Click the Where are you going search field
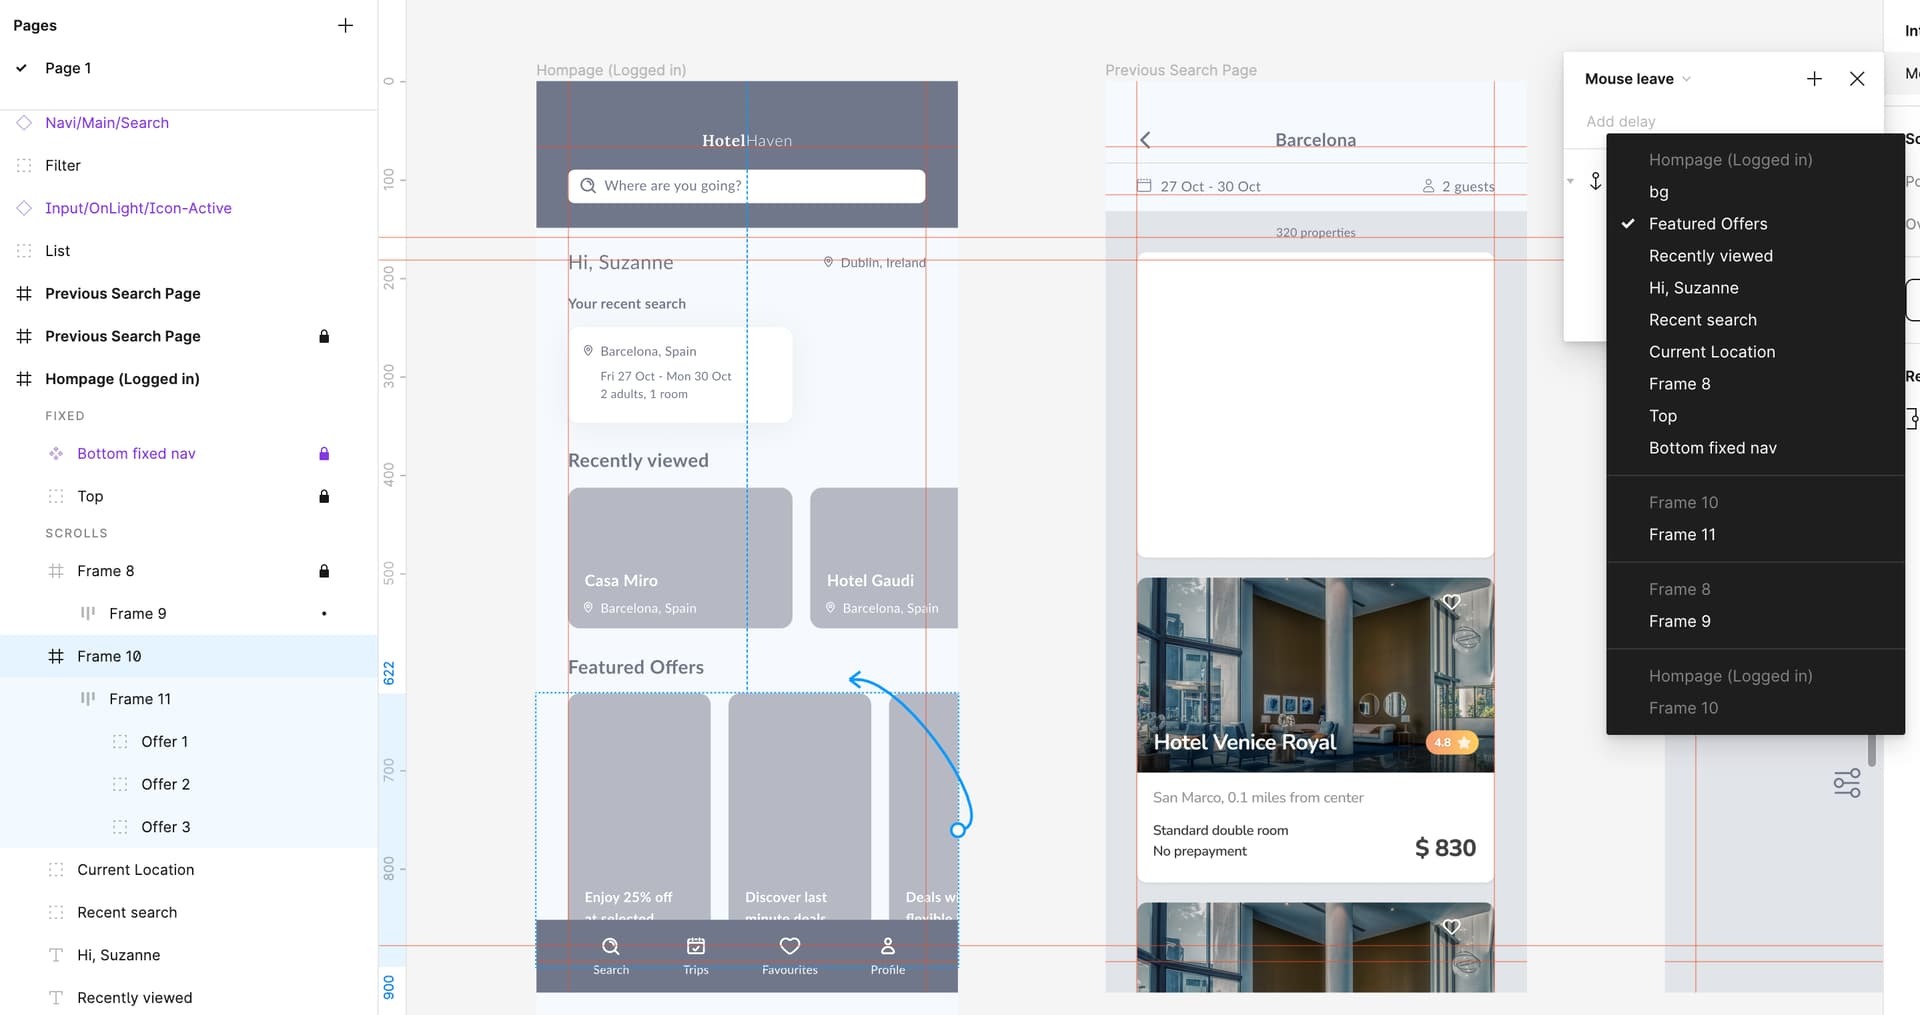 pyautogui.click(x=746, y=186)
